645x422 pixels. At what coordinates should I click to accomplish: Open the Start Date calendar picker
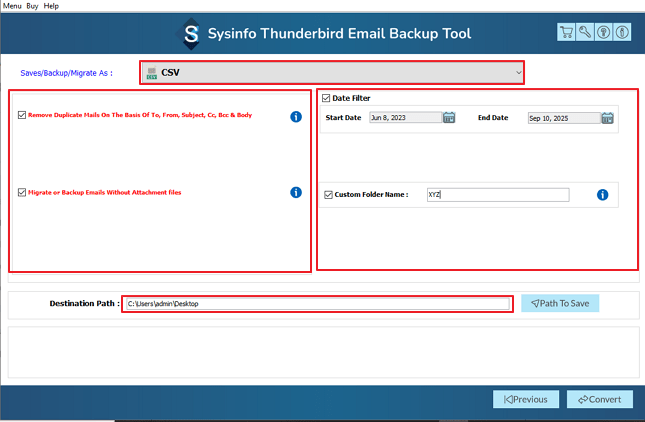click(x=449, y=118)
